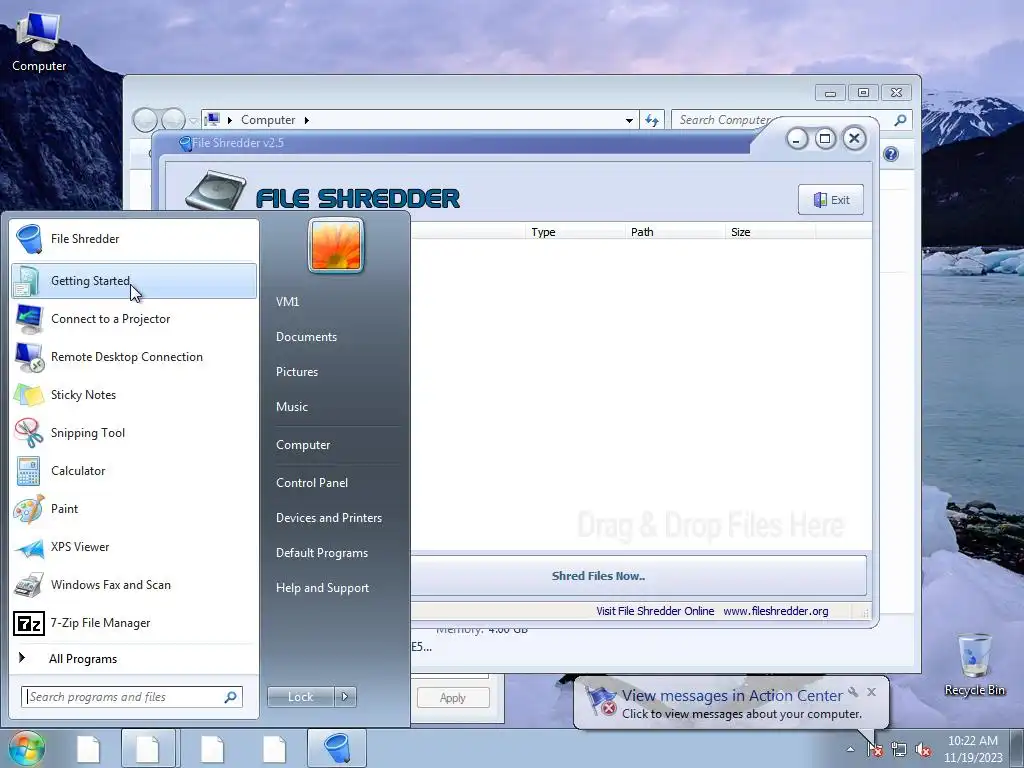Open Pictures from Start menu
1024x768 pixels.
tap(297, 372)
